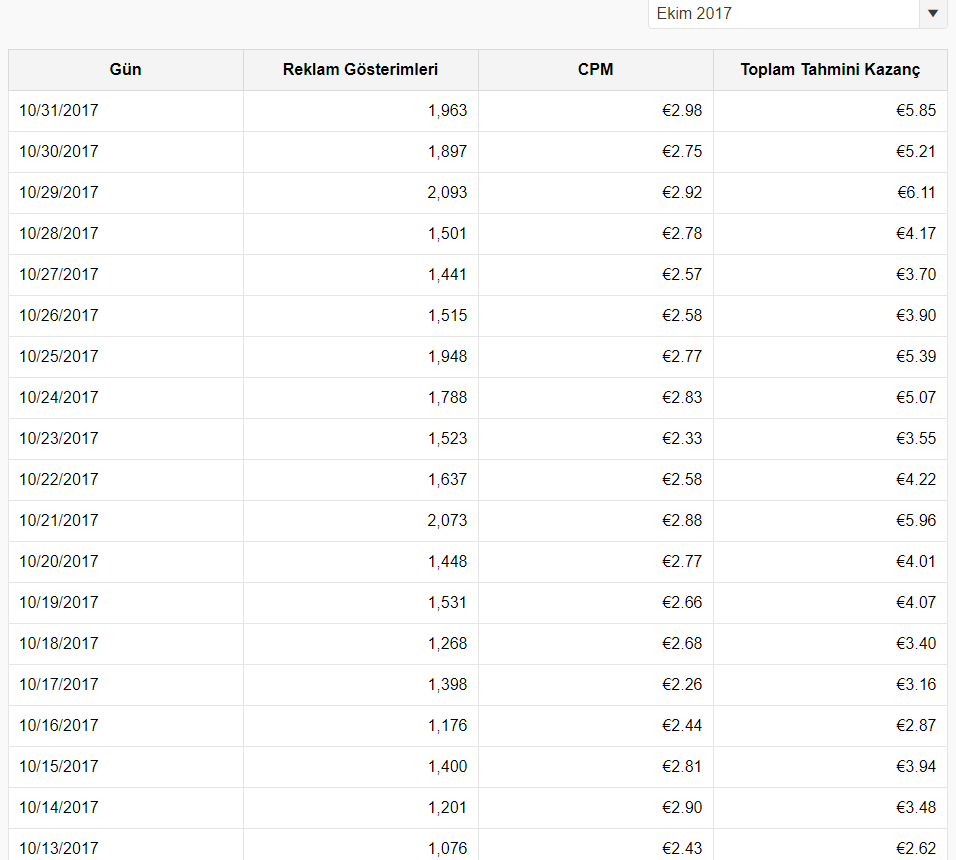
Task: Click the CPM value €2.92
Action: [x=682, y=192]
